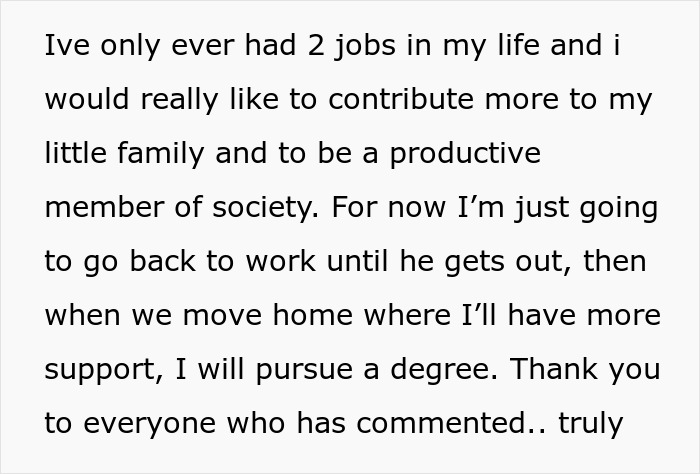Image resolution: width=700 pixels, height=474 pixels.
Task: Click the word "Thank" in seventh line
Action: tap(554, 368)
